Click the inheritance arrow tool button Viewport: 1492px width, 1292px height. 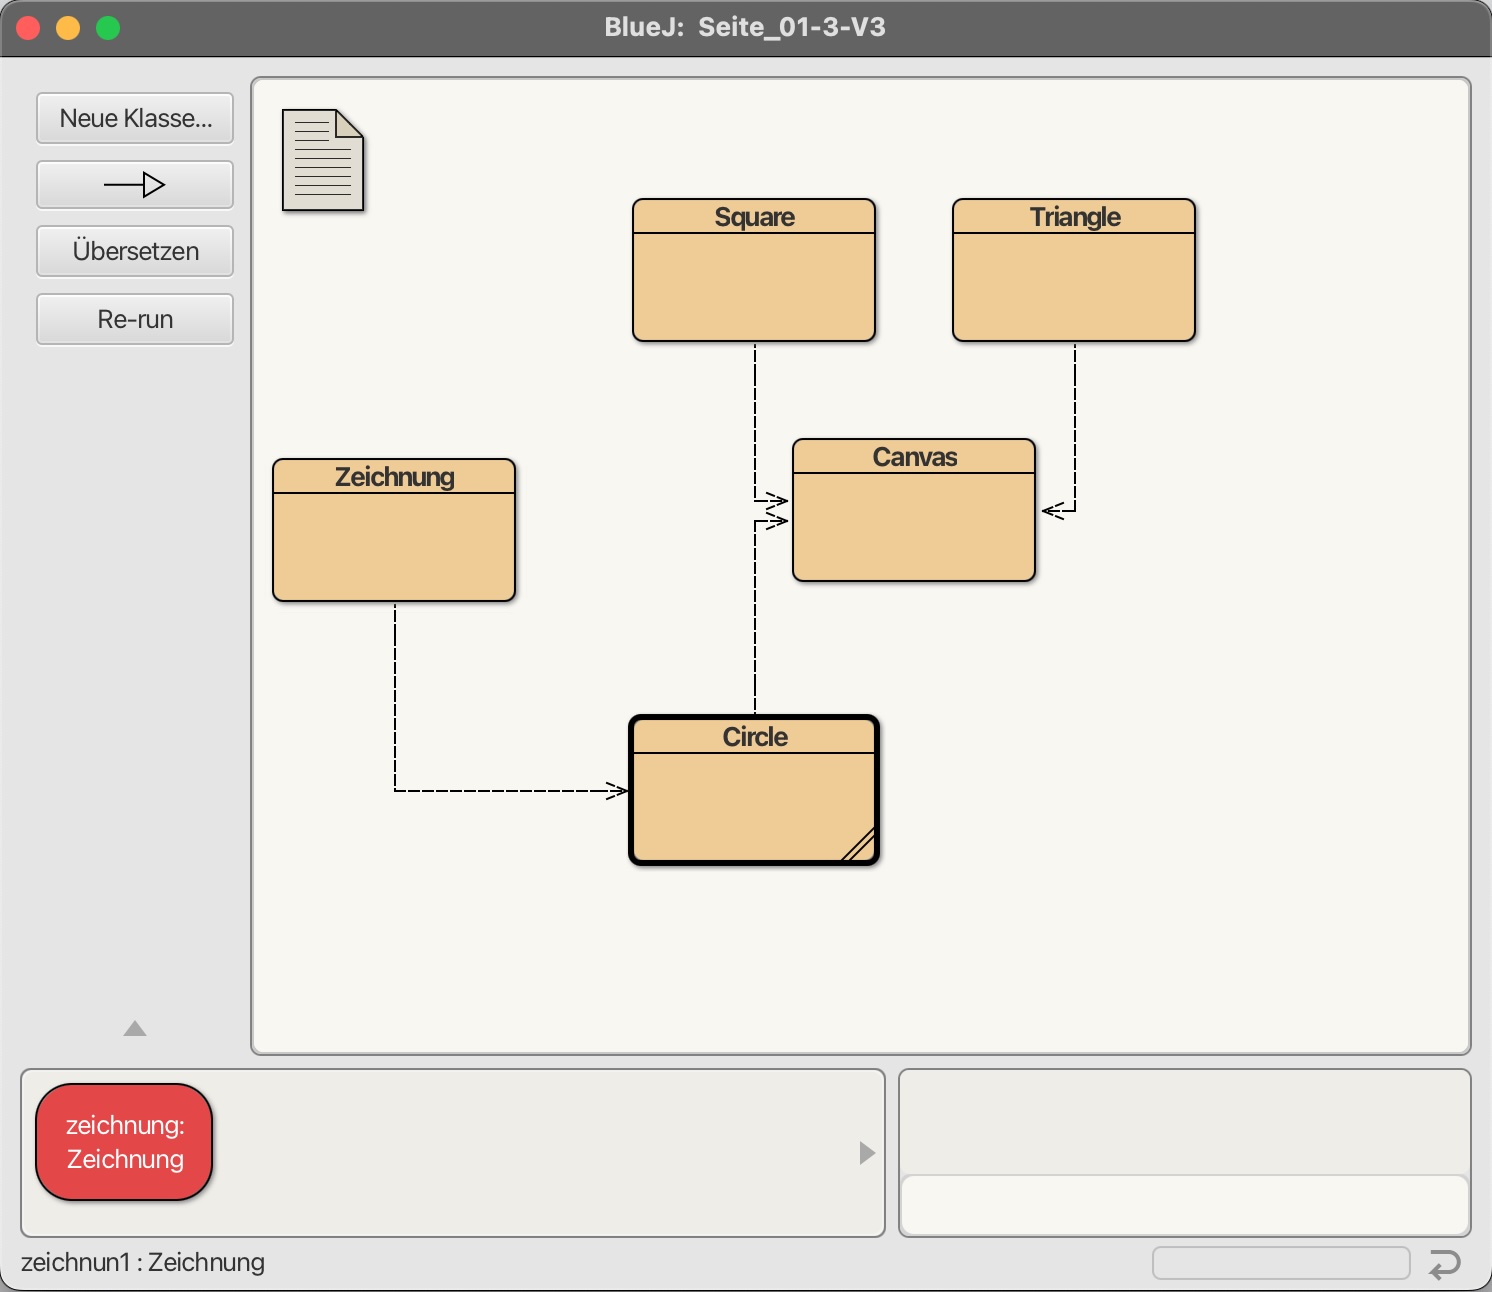pos(135,185)
